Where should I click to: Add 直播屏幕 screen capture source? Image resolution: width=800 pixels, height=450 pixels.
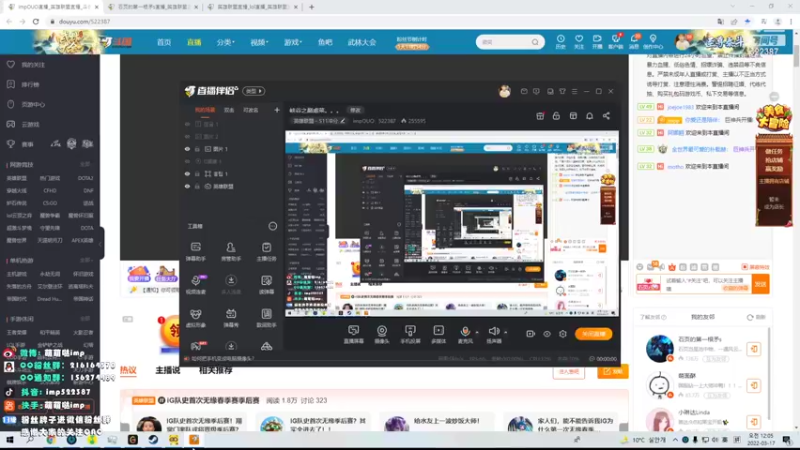[353, 335]
